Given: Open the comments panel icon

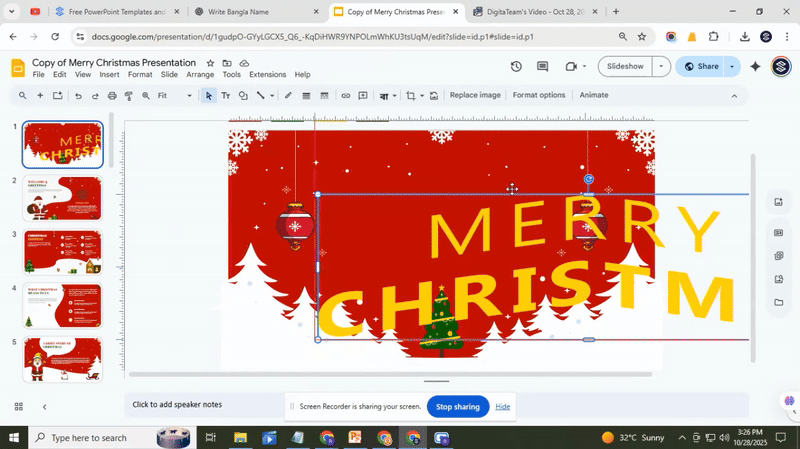Looking at the screenshot, I should 542,67.
